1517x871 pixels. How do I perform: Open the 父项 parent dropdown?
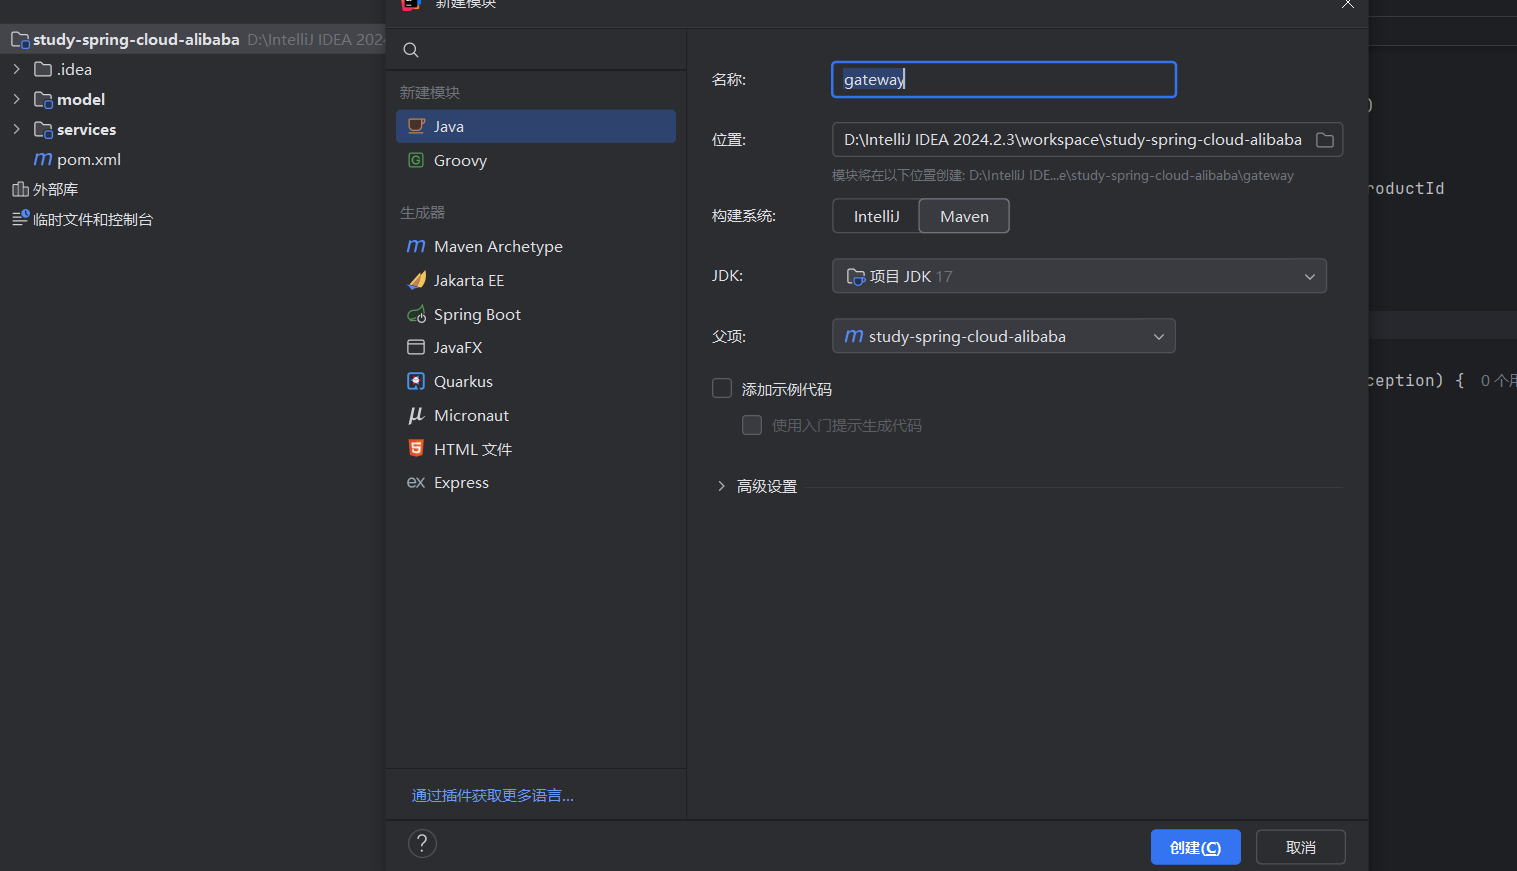[1003, 336]
